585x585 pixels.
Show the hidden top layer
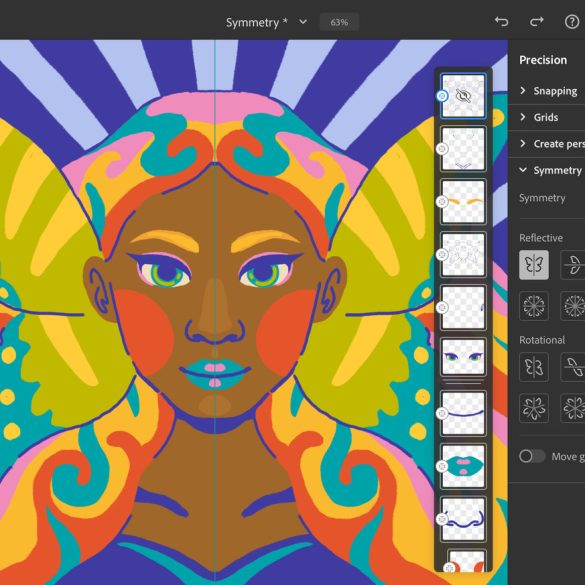(463, 96)
